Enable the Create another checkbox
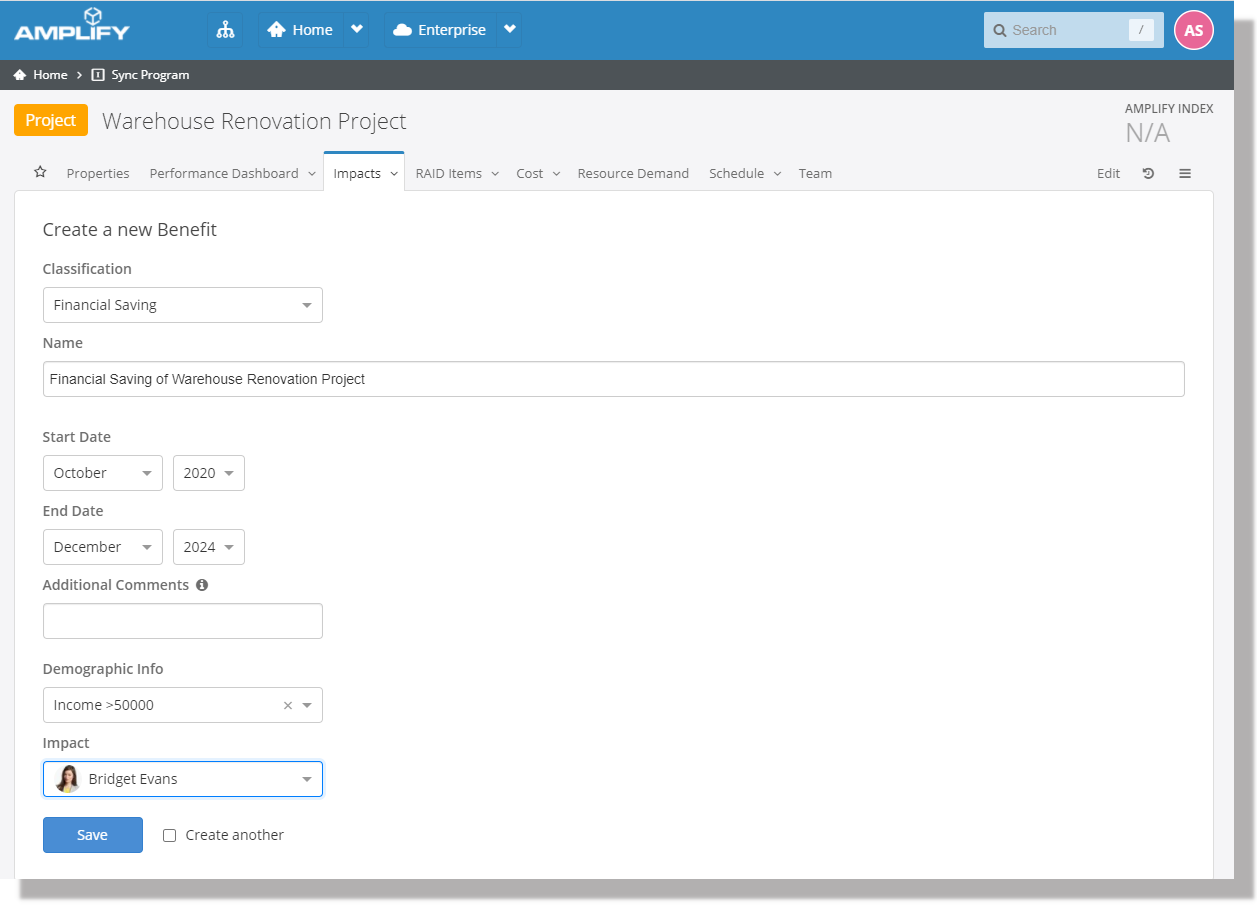Screen dimensions: 1257x911 click(170, 835)
